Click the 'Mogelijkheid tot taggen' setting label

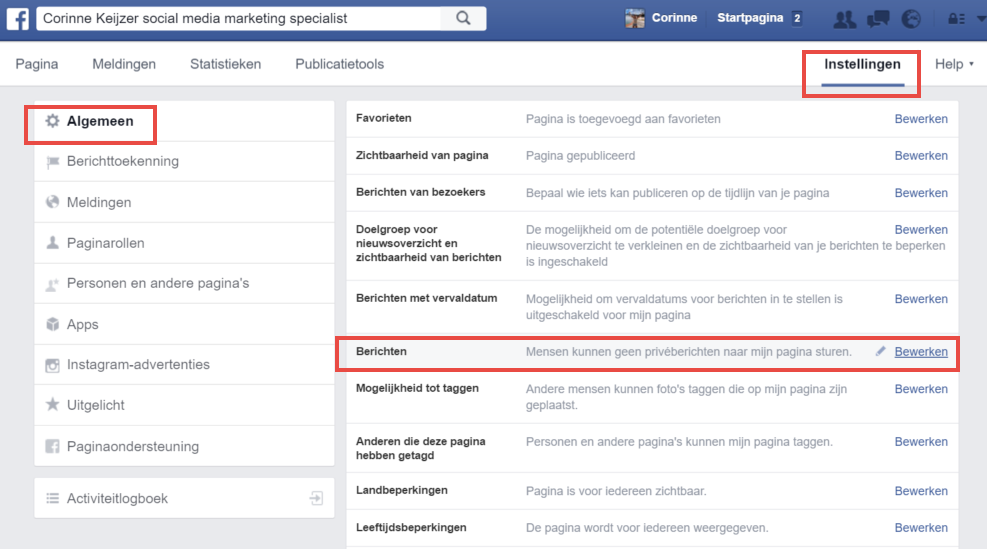417,388
